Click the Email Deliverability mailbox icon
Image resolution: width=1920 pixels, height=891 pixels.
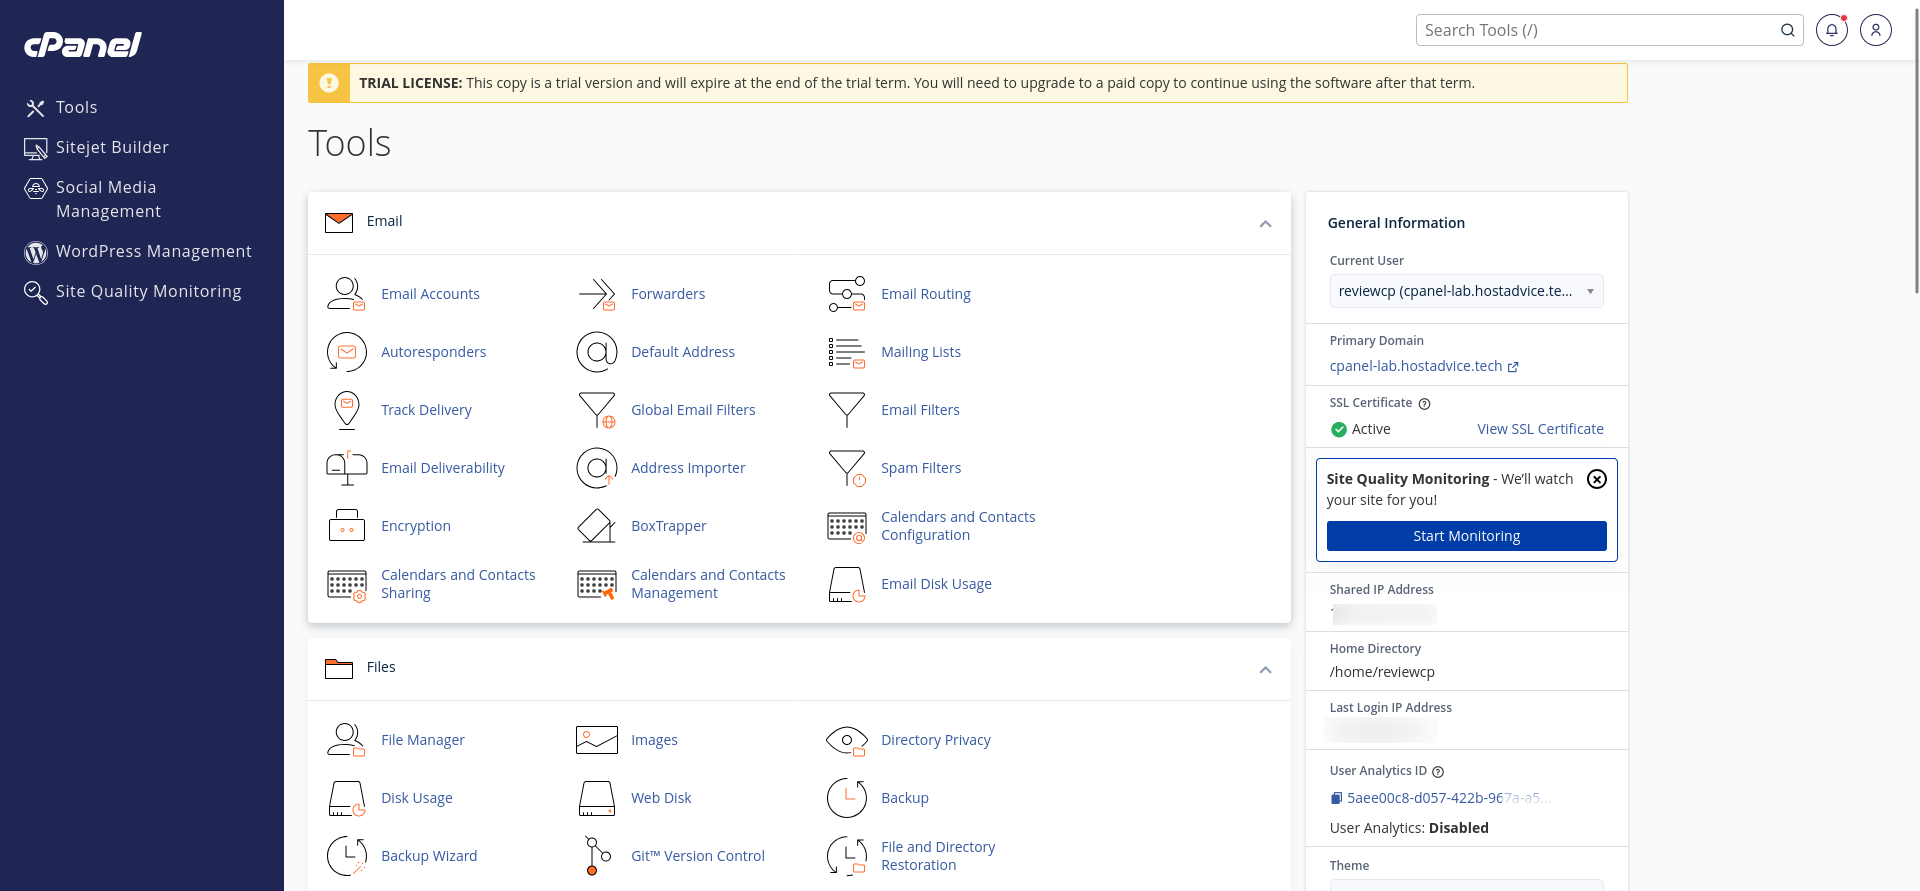coord(346,468)
